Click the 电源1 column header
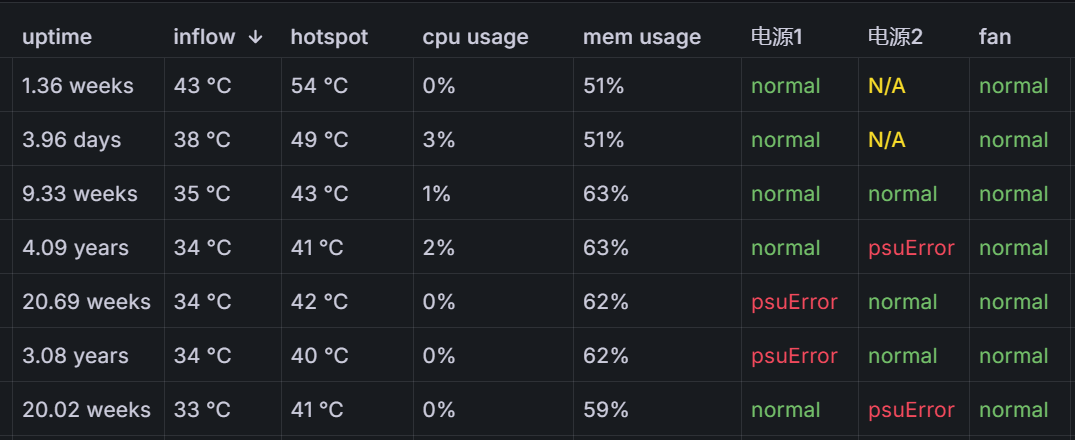The image size is (1075, 440). (x=777, y=37)
